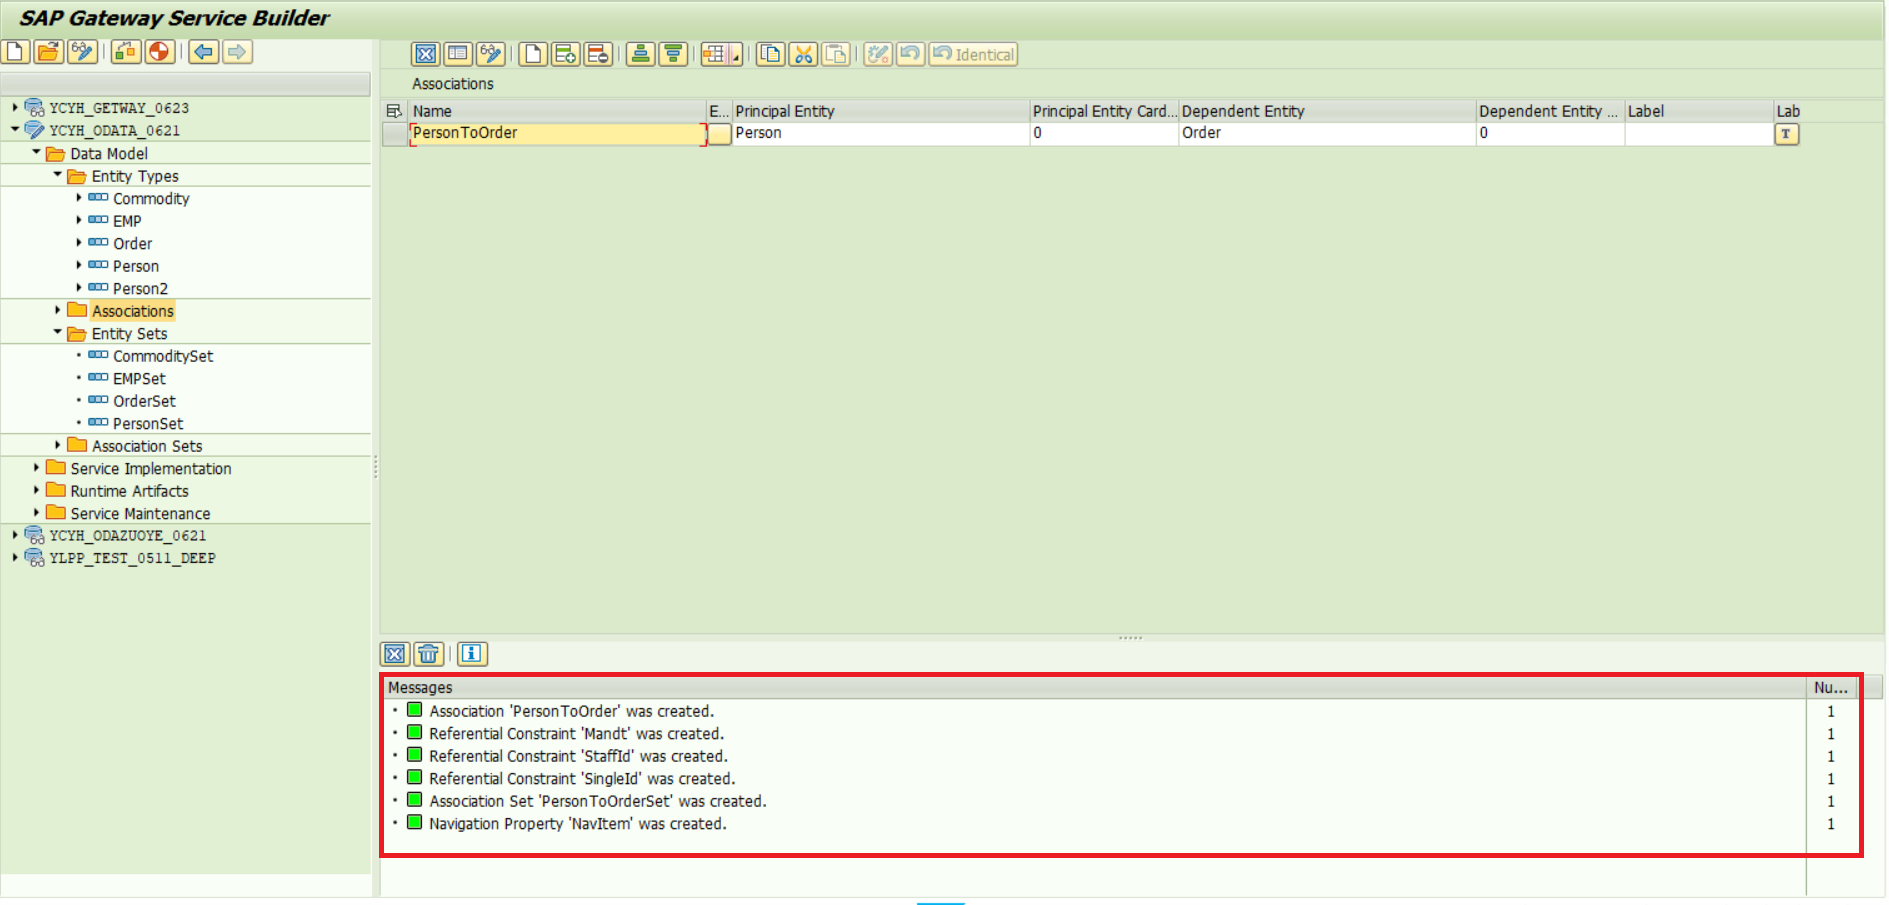Image resolution: width=1889 pixels, height=905 pixels.
Task: Select the Associations tree node
Action: pos(133,311)
